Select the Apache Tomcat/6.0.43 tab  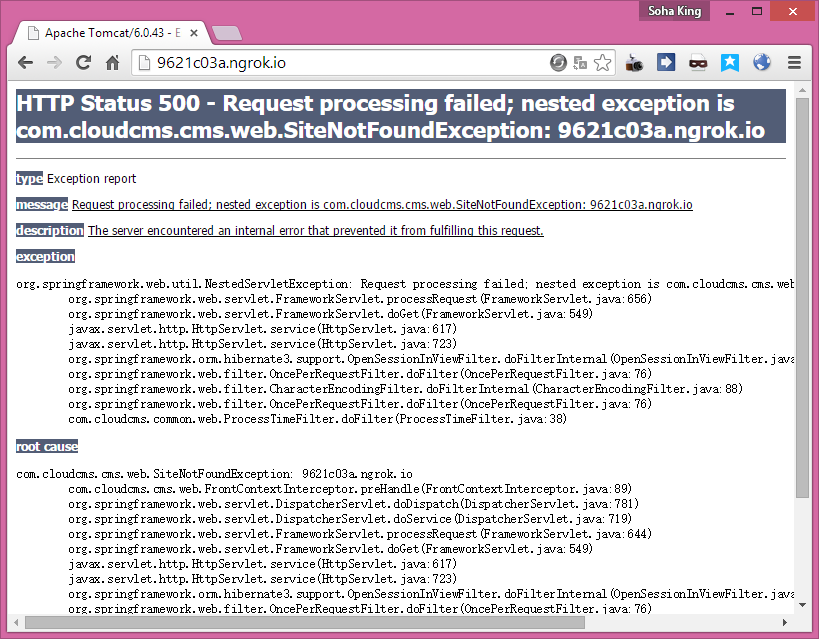(111, 33)
